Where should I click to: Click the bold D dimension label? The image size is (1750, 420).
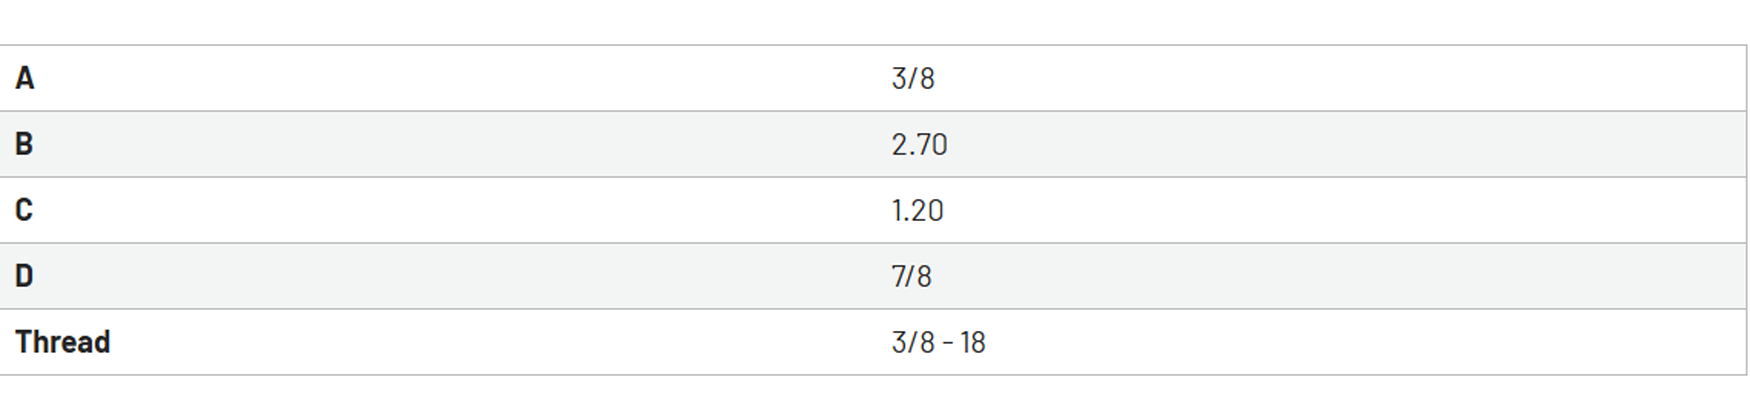click(24, 276)
